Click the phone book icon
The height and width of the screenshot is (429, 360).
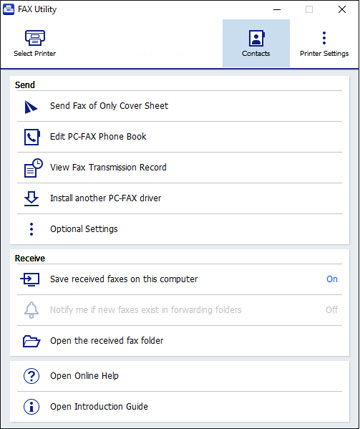point(32,137)
